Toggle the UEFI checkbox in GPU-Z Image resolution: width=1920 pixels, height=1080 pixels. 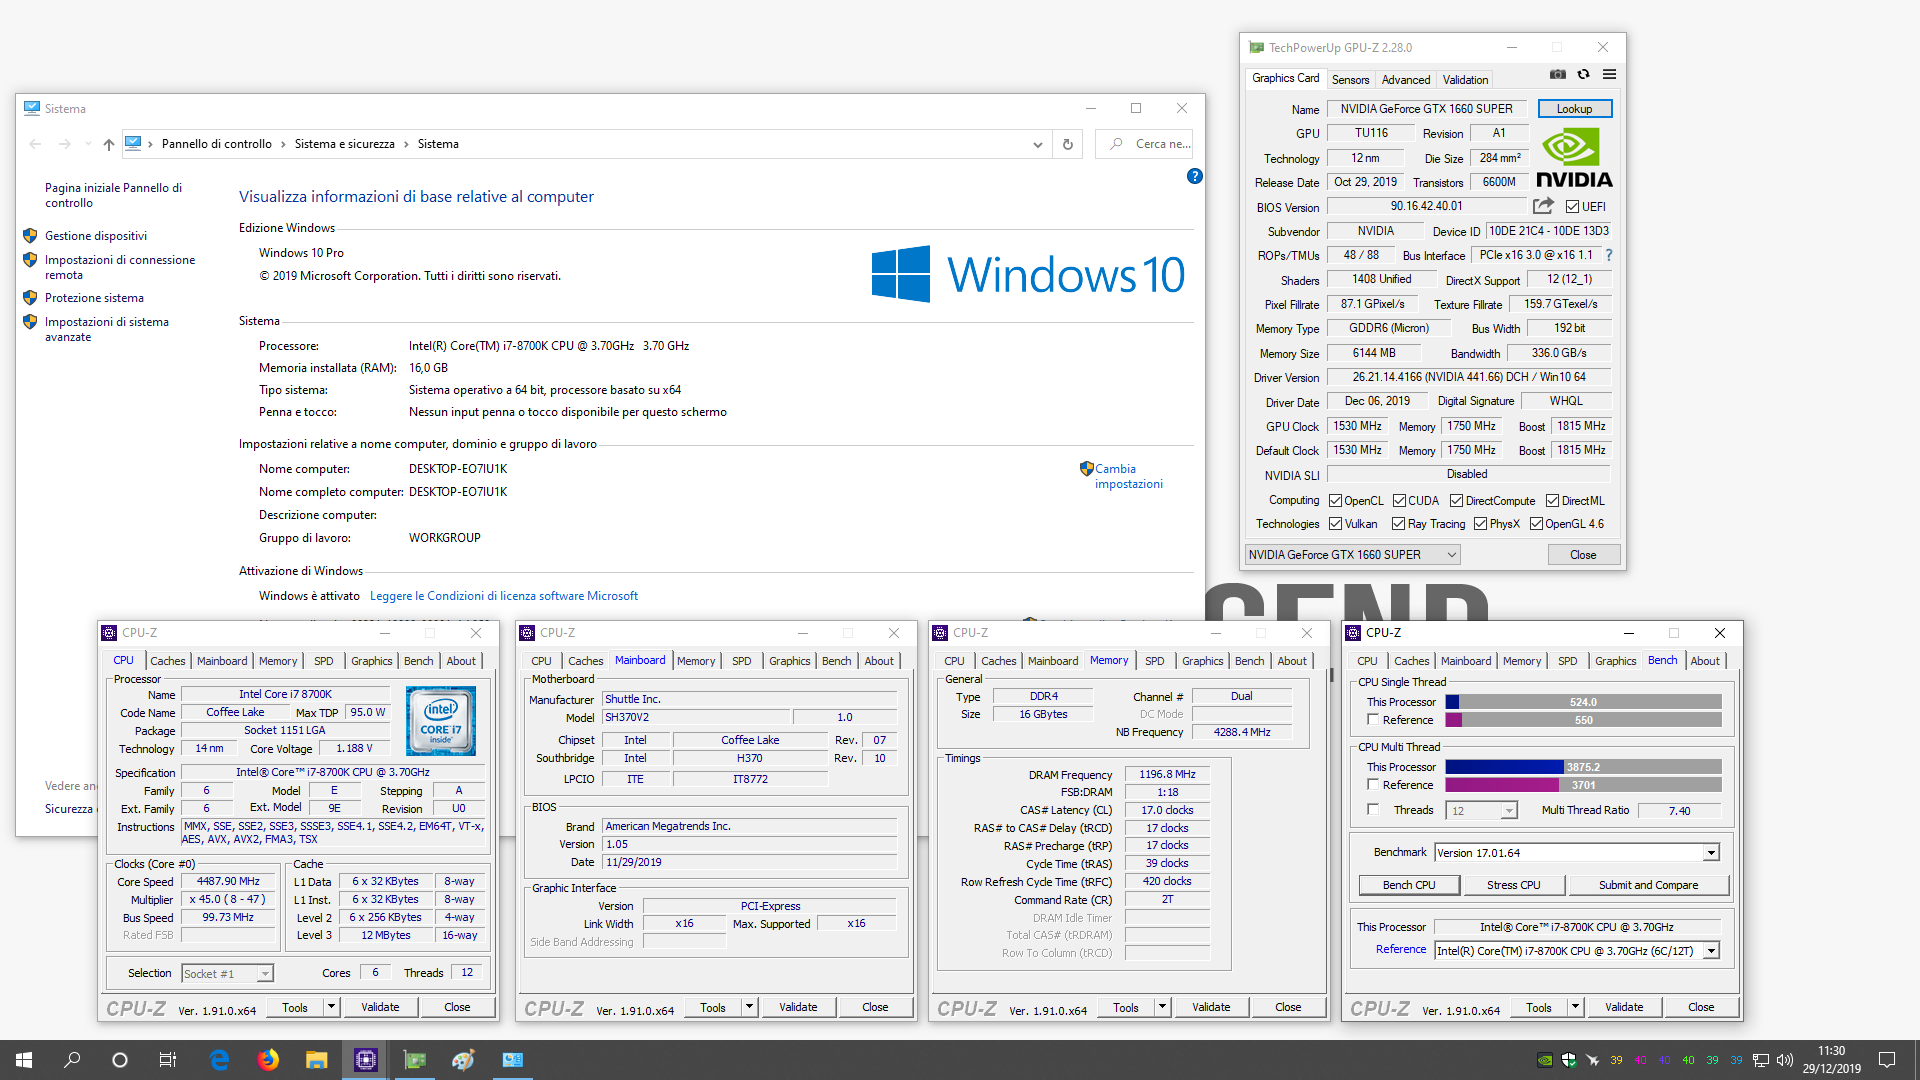tap(1572, 207)
